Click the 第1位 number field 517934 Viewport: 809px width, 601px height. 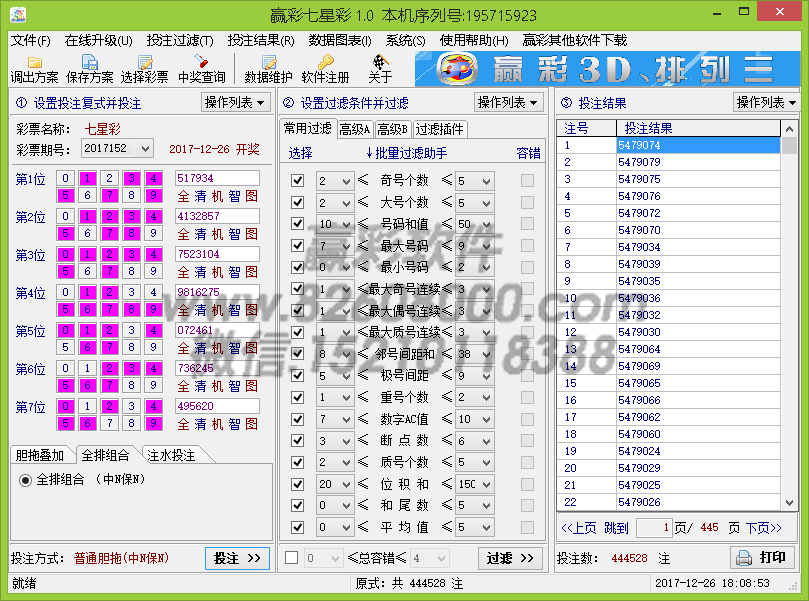click(x=217, y=178)
